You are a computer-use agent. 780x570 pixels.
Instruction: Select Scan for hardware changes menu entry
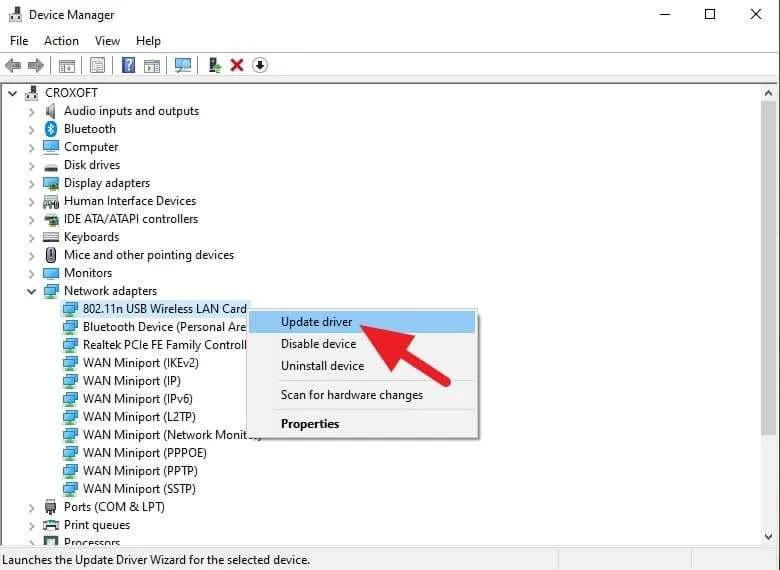click(x=362, y=395)
